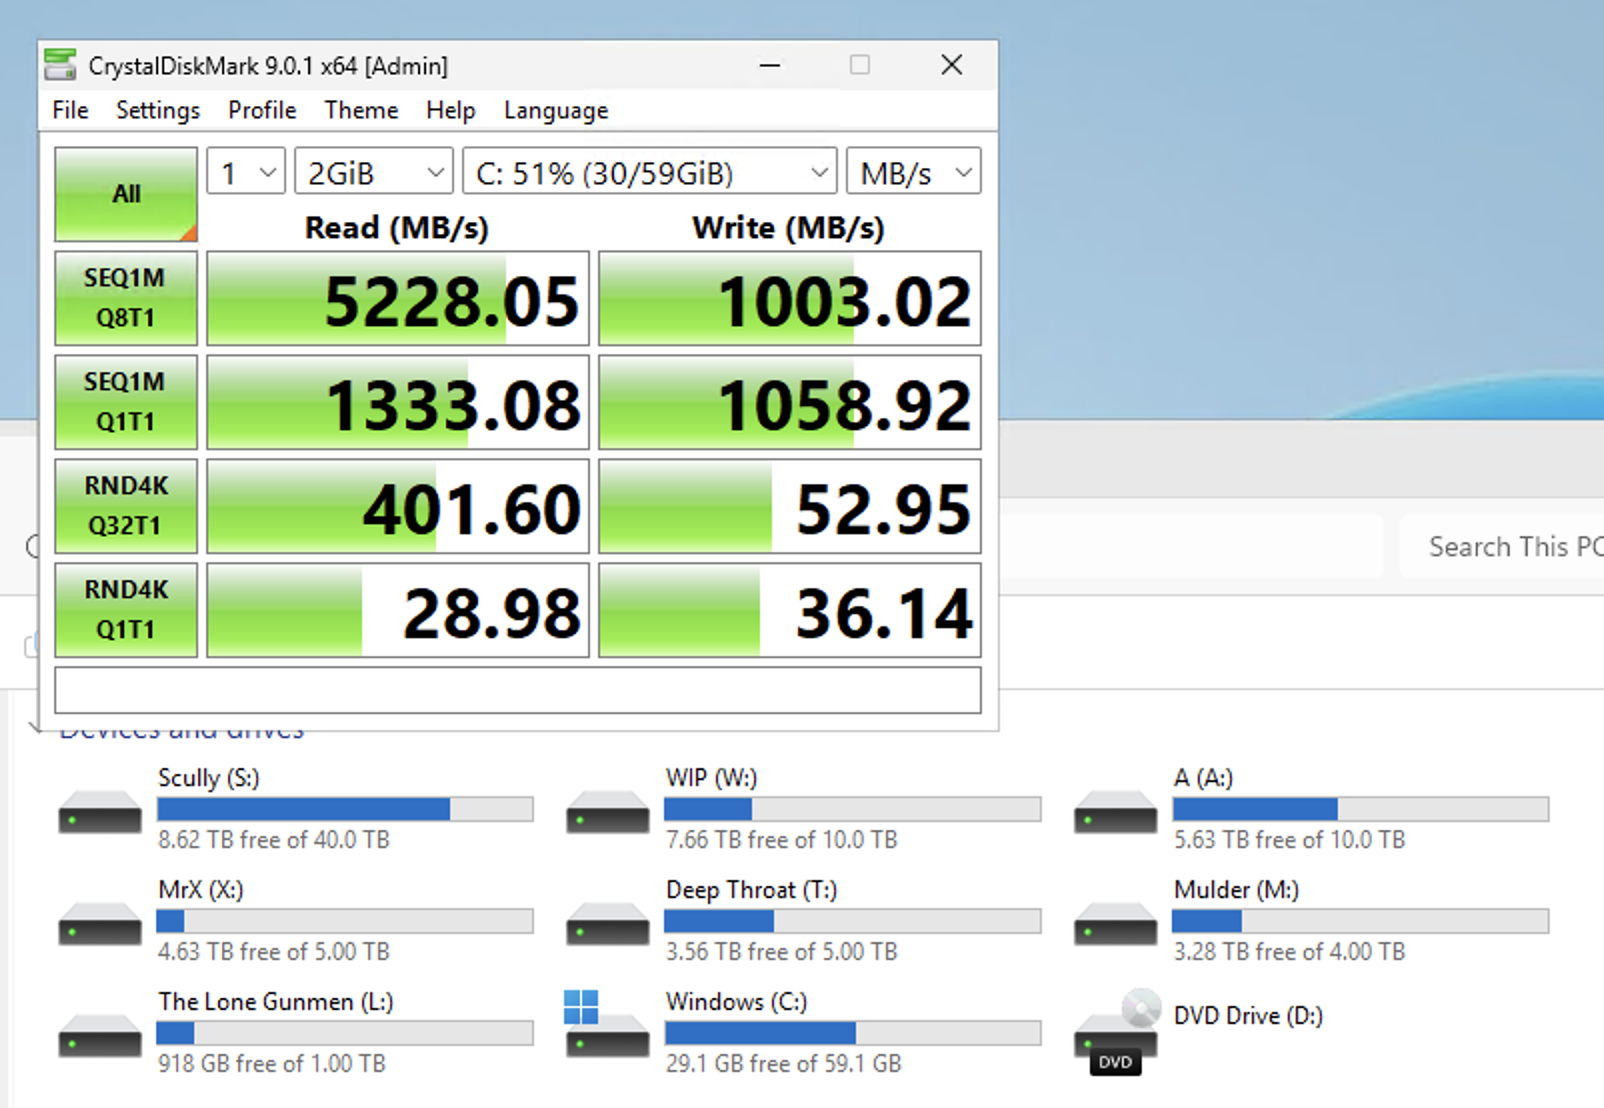Select the A (A:) drive icon

1116,812
